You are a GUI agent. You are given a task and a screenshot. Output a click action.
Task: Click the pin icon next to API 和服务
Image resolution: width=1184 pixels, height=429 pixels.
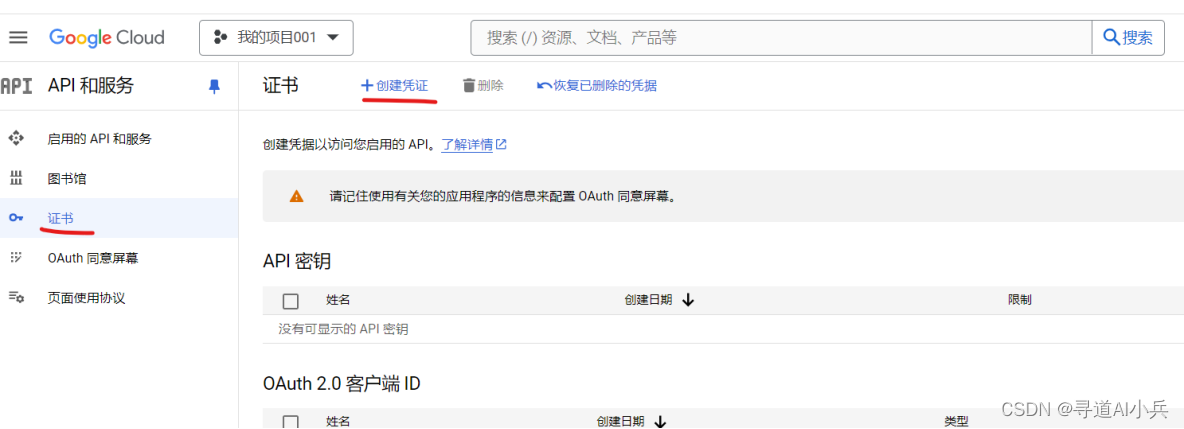pyautogui.click(x=214, y=86)
